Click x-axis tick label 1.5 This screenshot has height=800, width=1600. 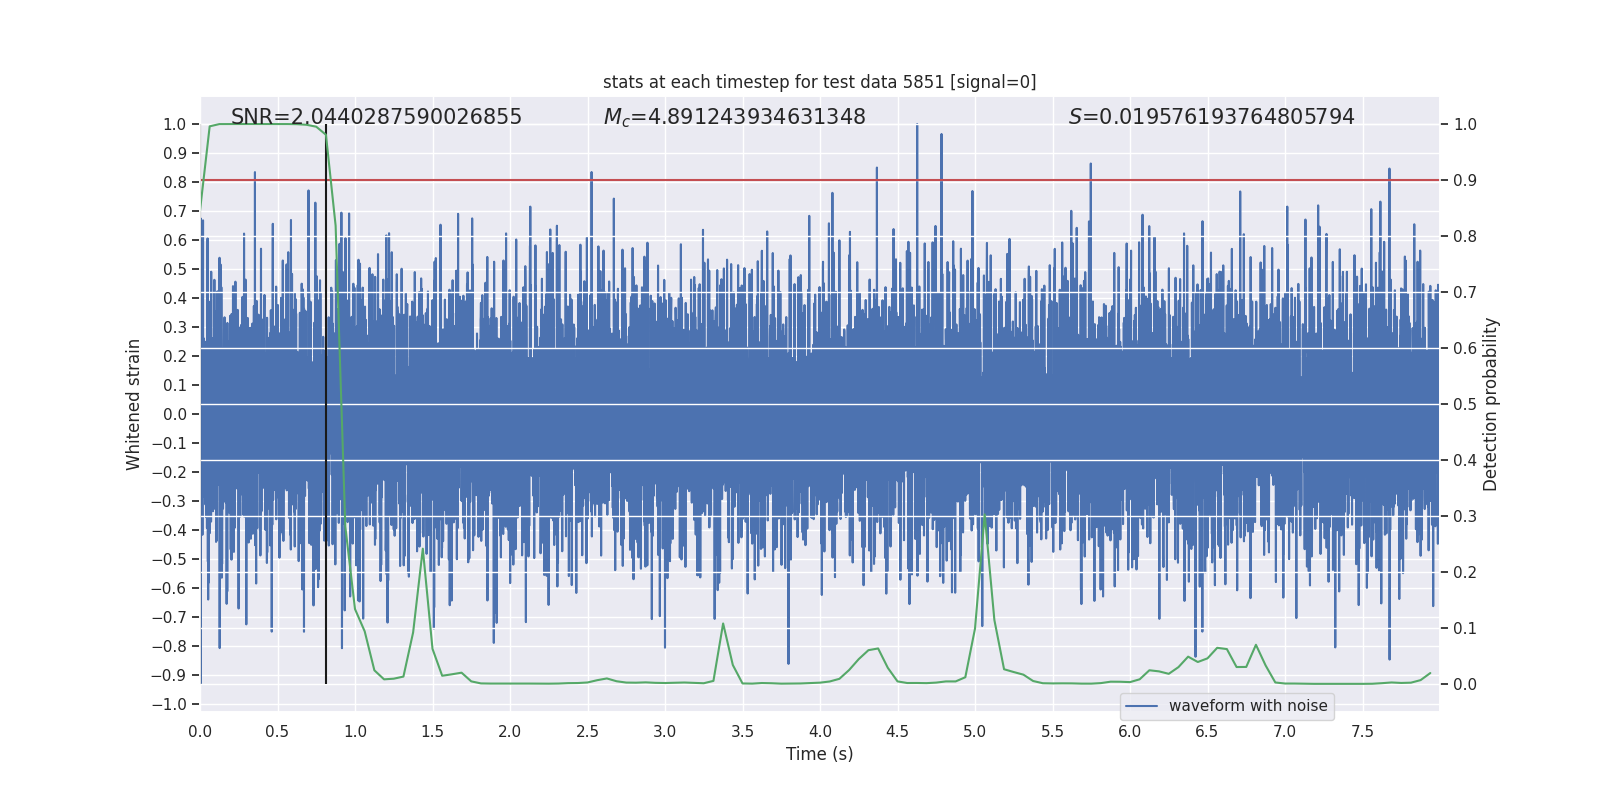(432, 731)
